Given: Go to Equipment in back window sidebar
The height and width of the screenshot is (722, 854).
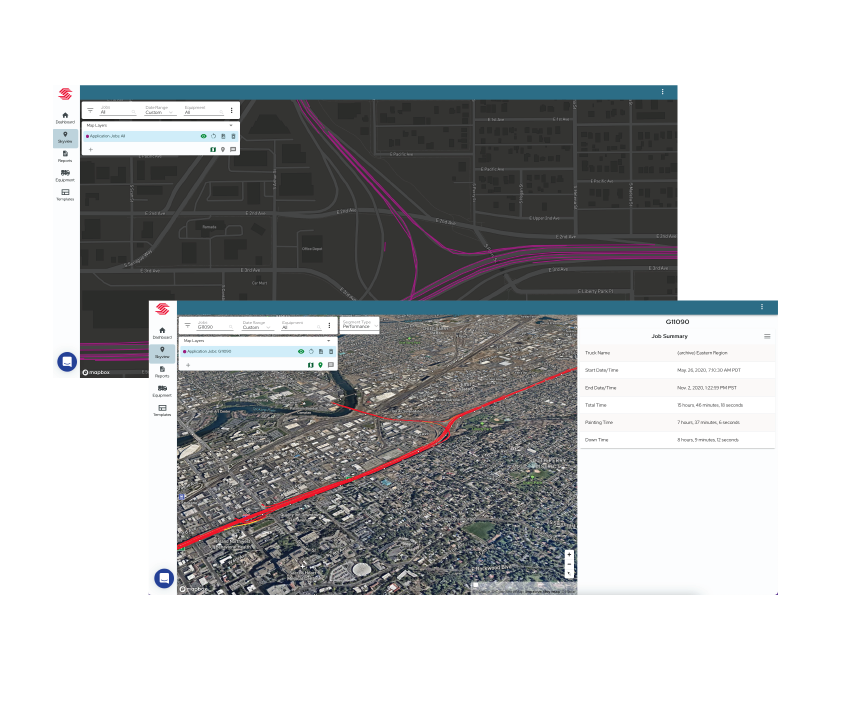Looking at the screenshot, I should click(x=65, y=175).
